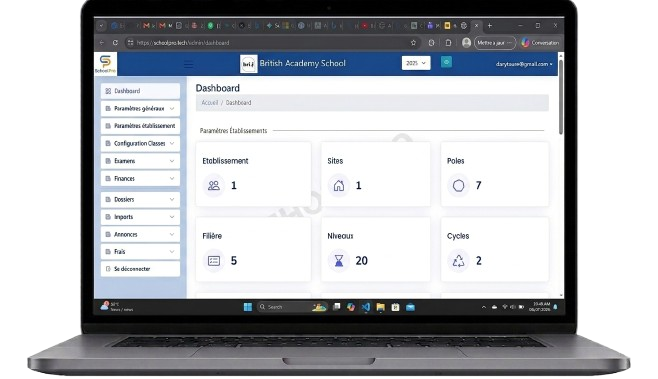This screenshot has width=658, height=379.
Task: Open a new browser tab with plus
Action: pos(489,26)
